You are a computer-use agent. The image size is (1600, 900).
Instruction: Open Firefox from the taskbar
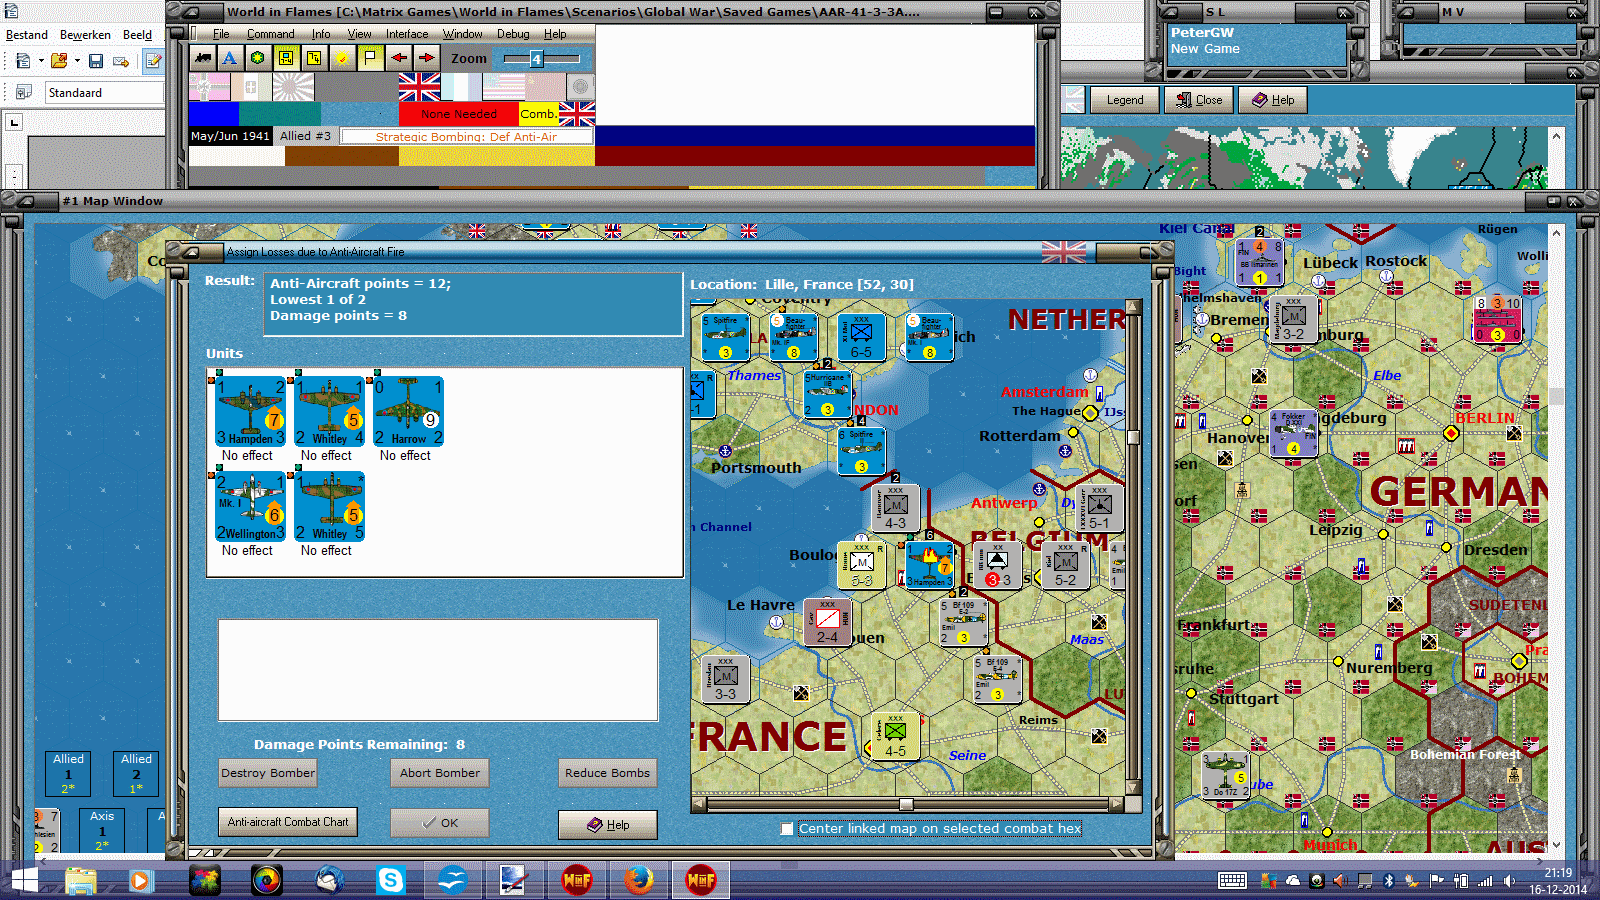[638, 880]
